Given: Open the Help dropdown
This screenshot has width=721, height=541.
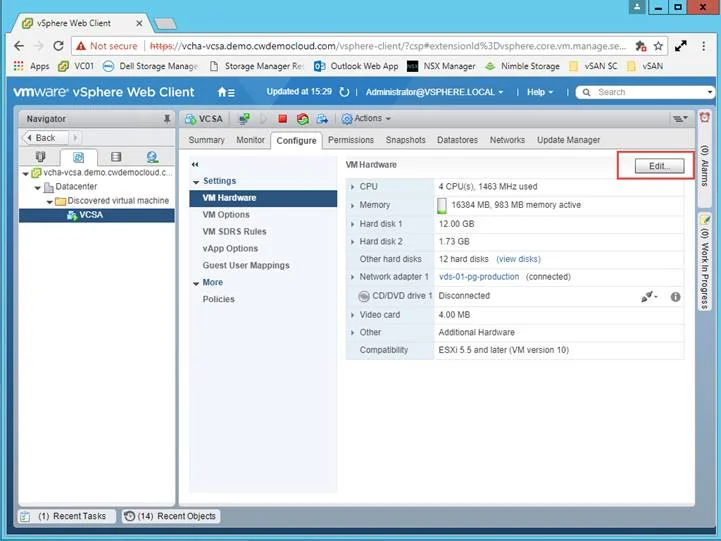Looking at the screenshot, I should 540,92.
